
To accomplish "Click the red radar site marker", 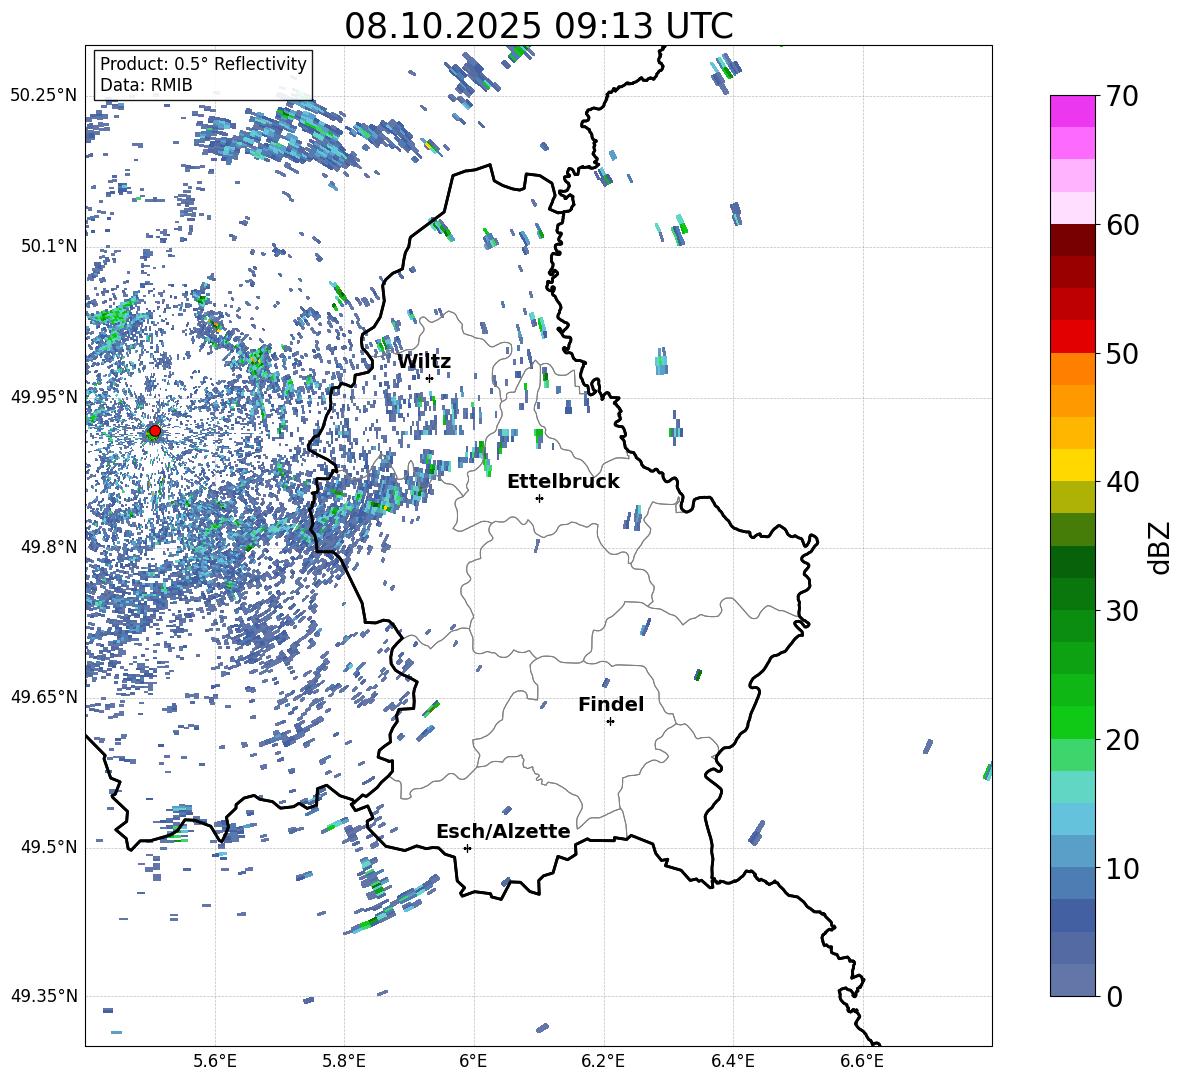I will coord(154,431).
